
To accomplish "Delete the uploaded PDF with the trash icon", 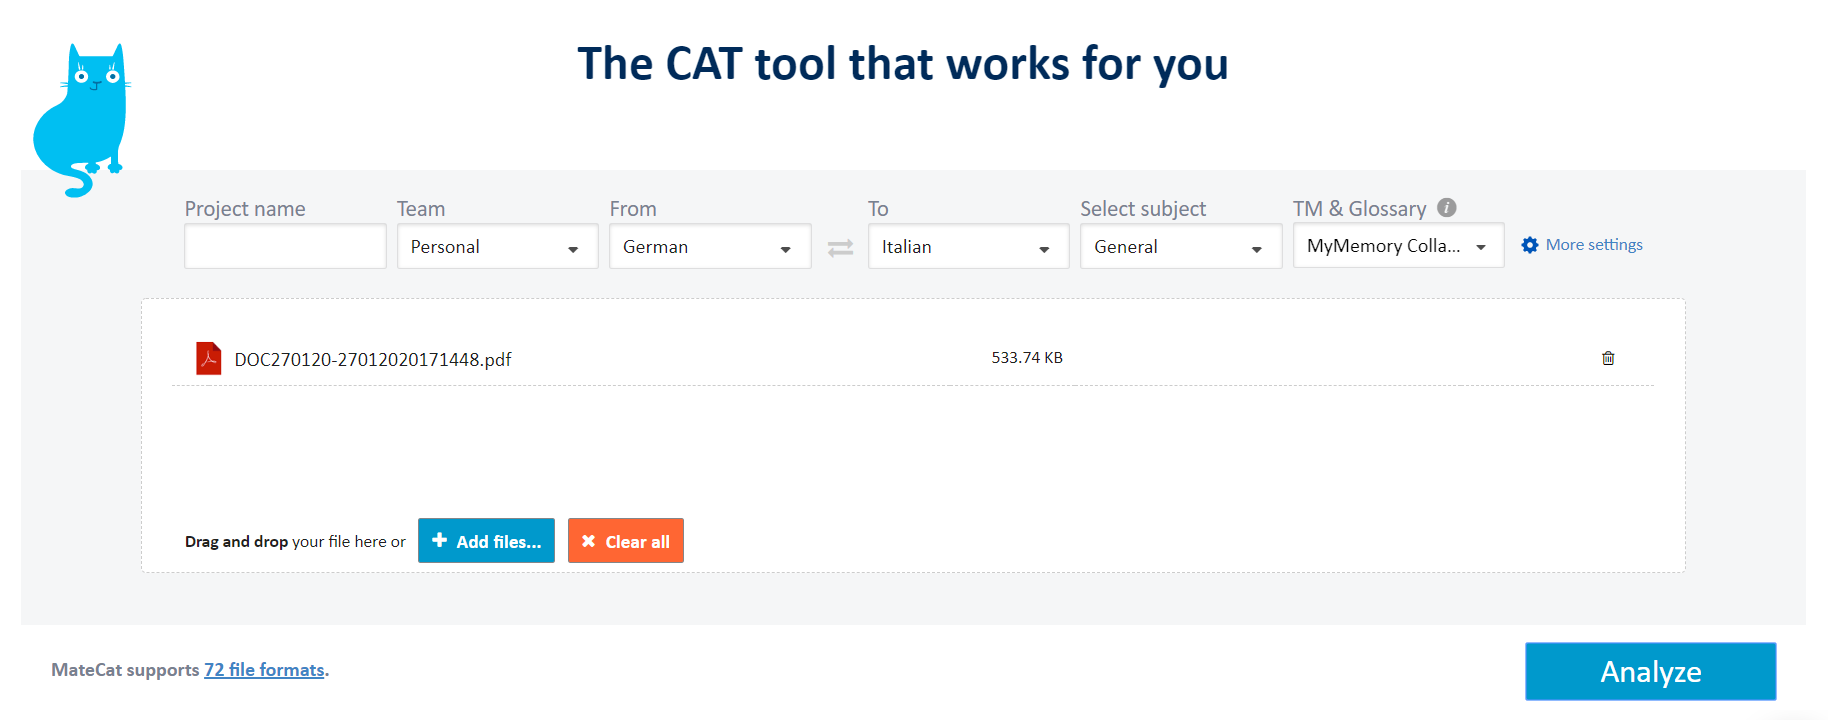I will (x=1608, y=358).
